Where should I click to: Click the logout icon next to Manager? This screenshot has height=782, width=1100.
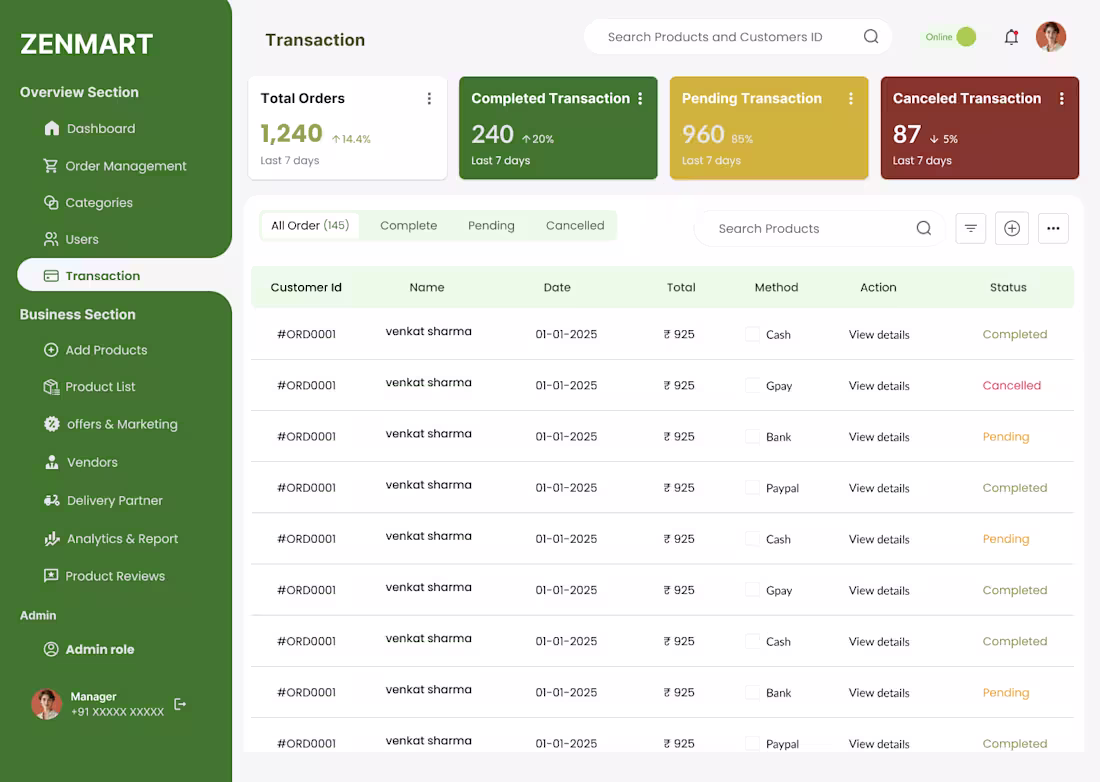(180, 704)
